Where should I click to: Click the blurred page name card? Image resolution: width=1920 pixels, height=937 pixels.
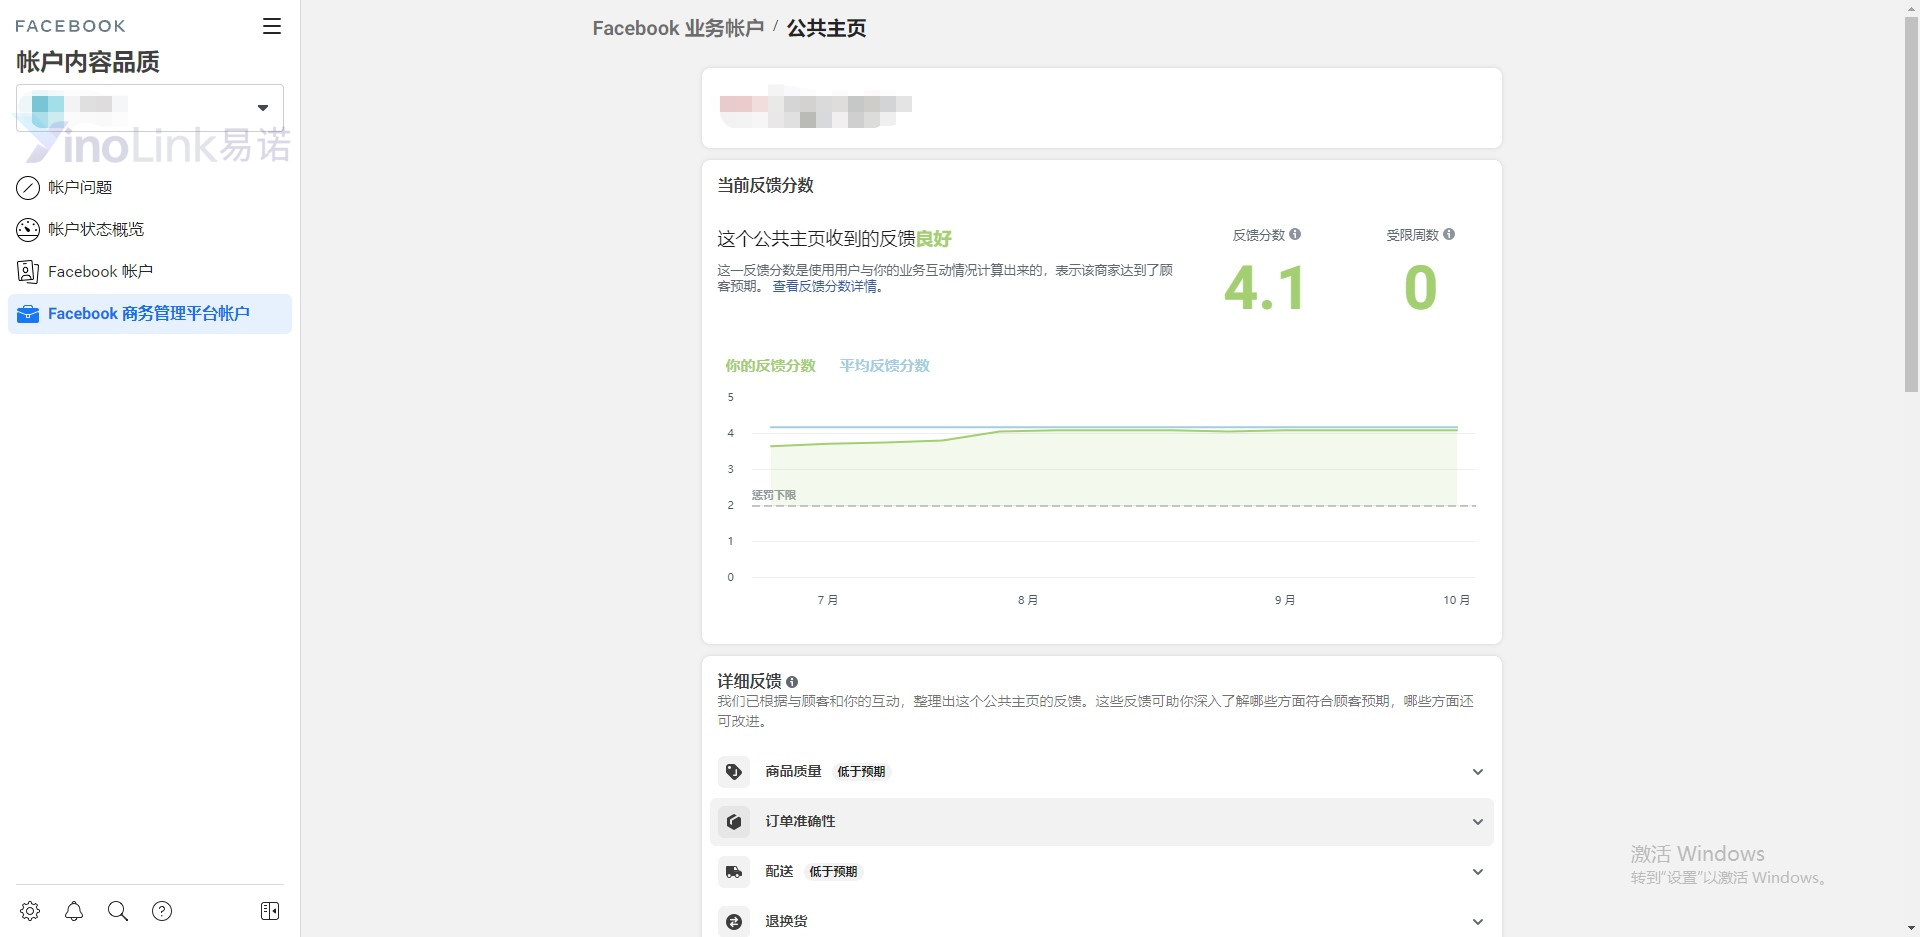pos(1102,108)
